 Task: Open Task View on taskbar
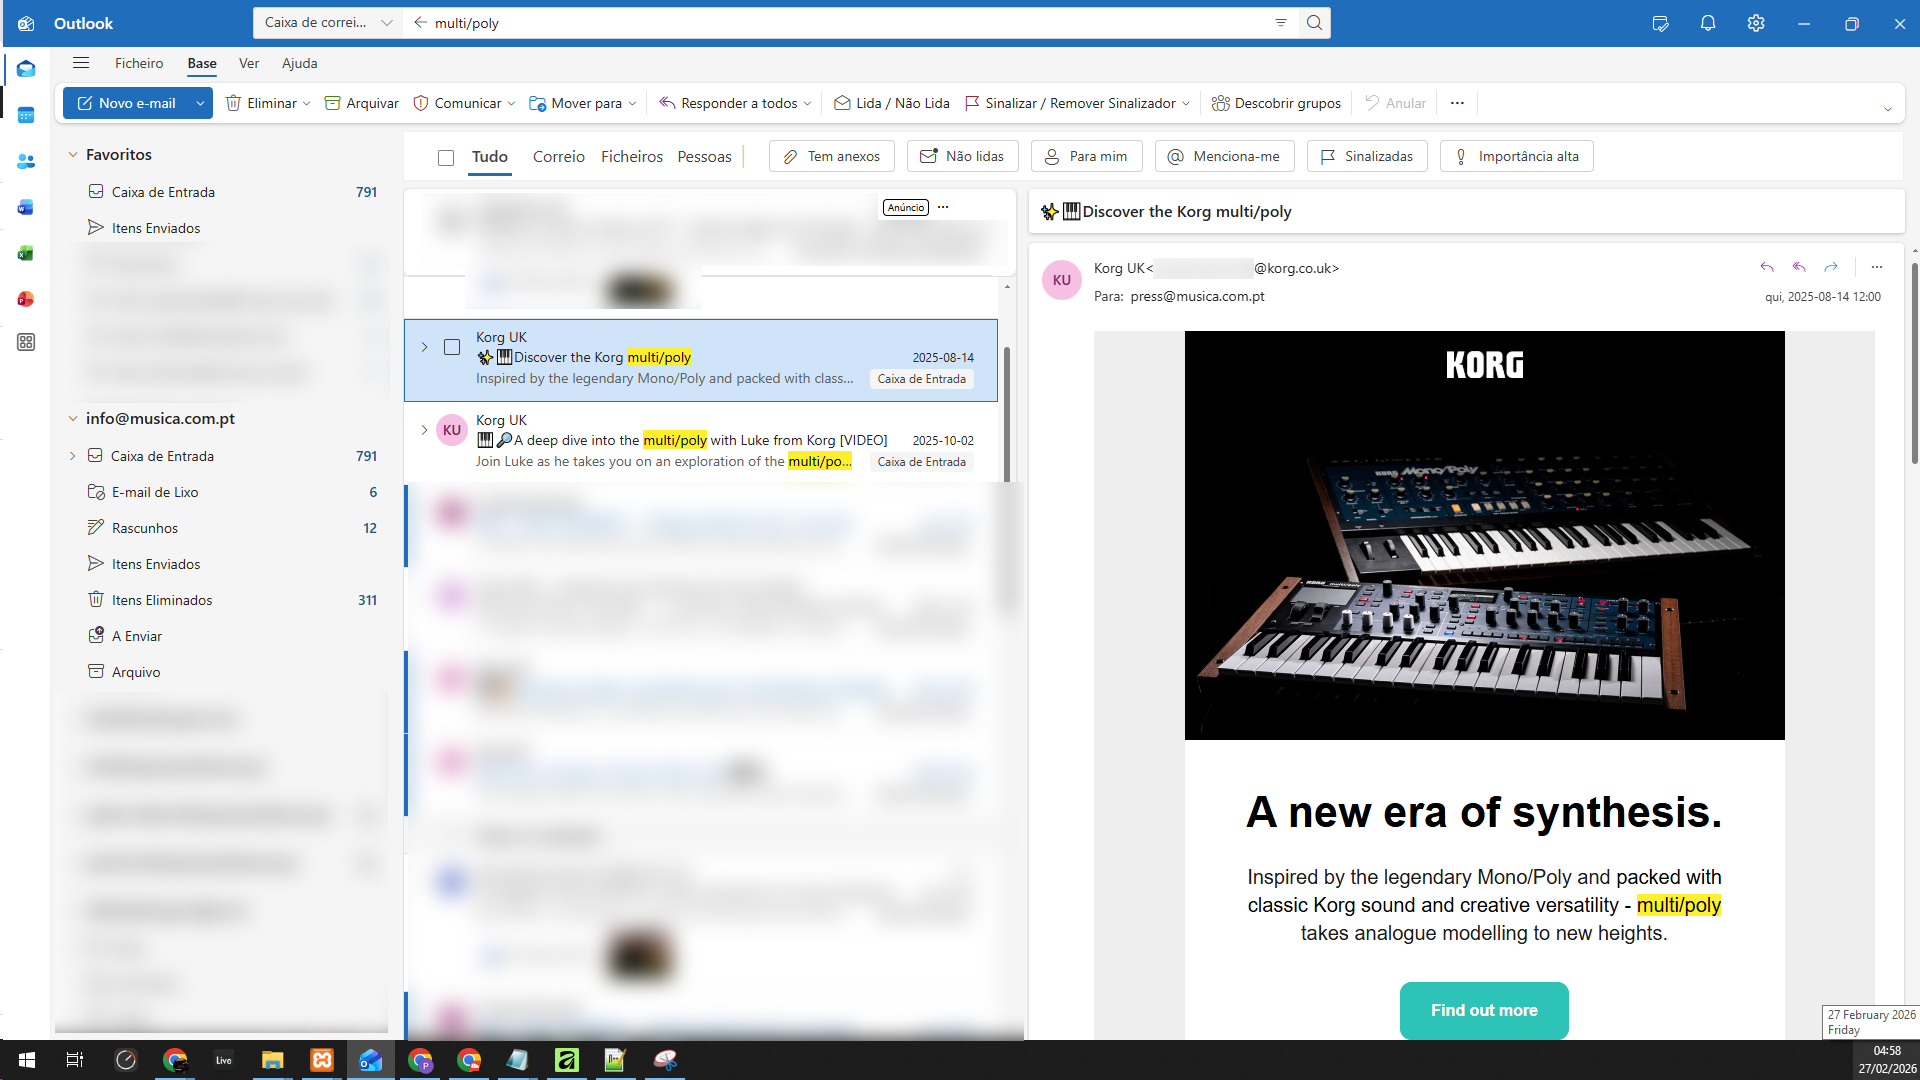click(x=75, y=1060)
